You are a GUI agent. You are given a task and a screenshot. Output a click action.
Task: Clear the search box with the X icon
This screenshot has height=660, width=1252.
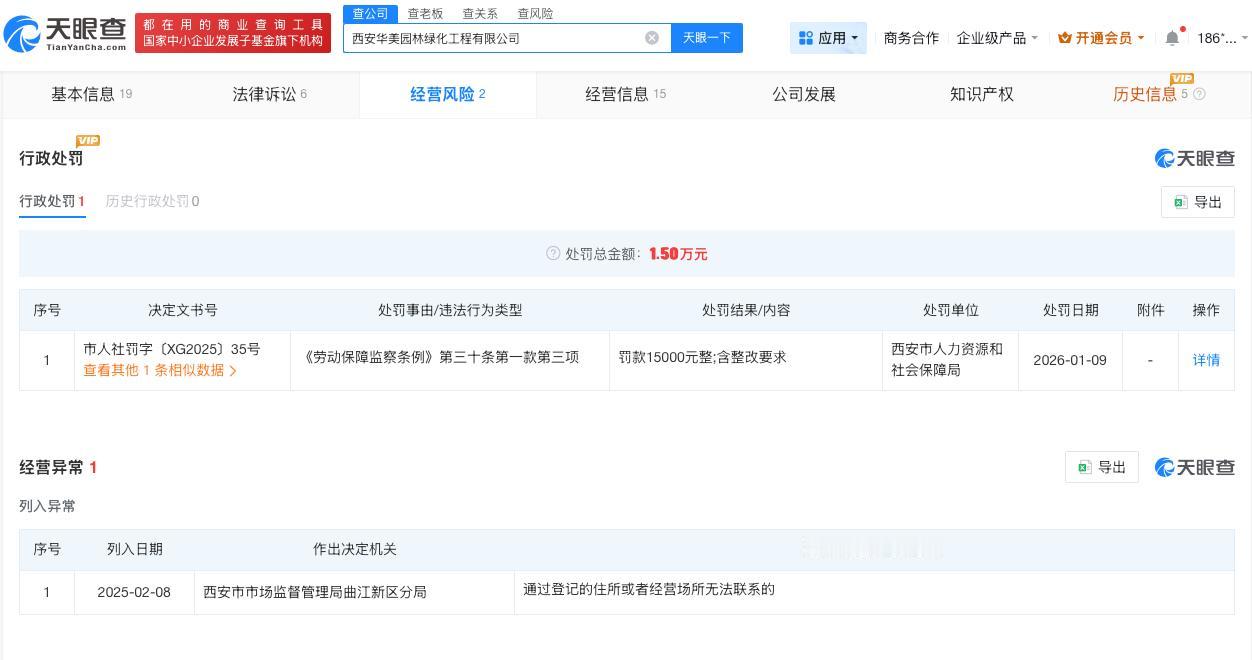[652, 38]
